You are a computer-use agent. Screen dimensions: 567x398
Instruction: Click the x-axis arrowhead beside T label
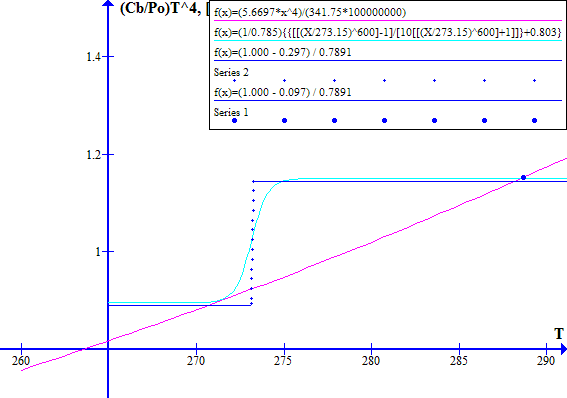click(x=563, y=349)
